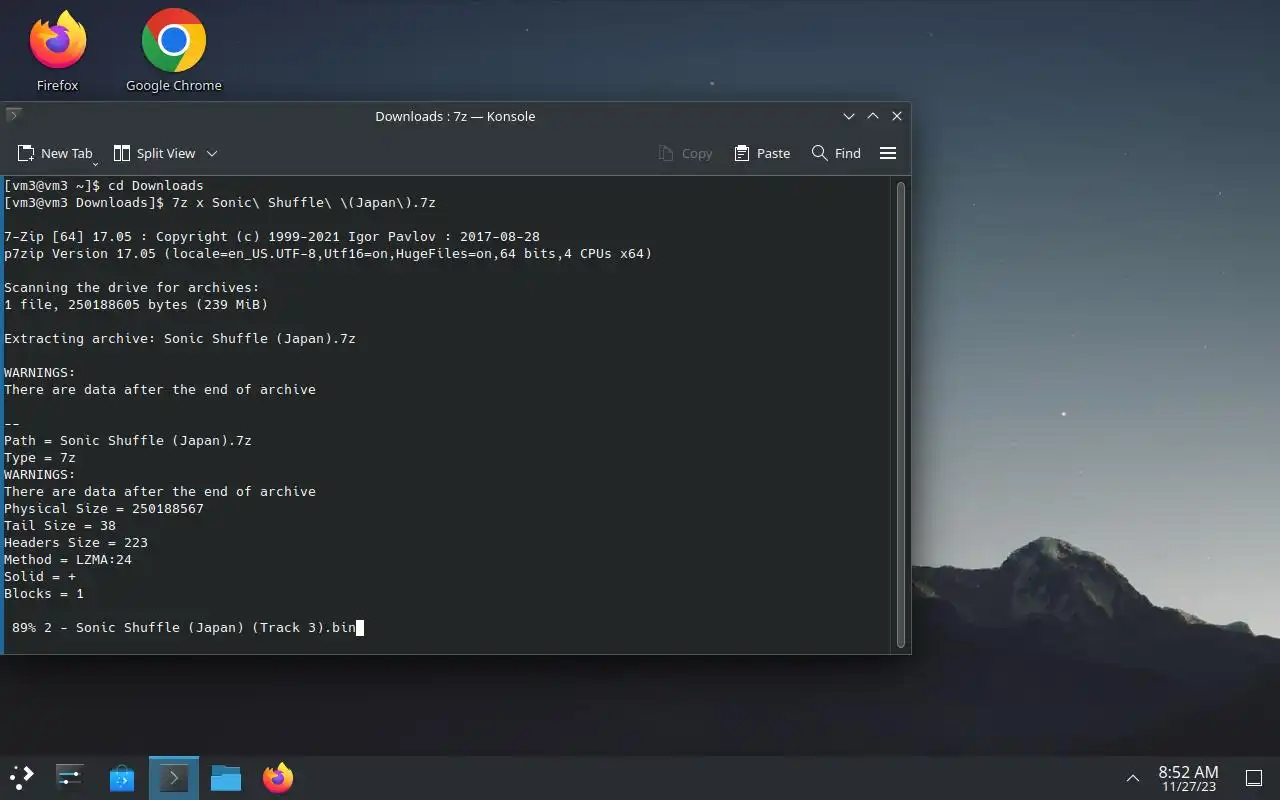The width and height of the screenshot is (1280, 800).
Task: Click the 'Type = 7z' line
Action: (x=40, y=458)
